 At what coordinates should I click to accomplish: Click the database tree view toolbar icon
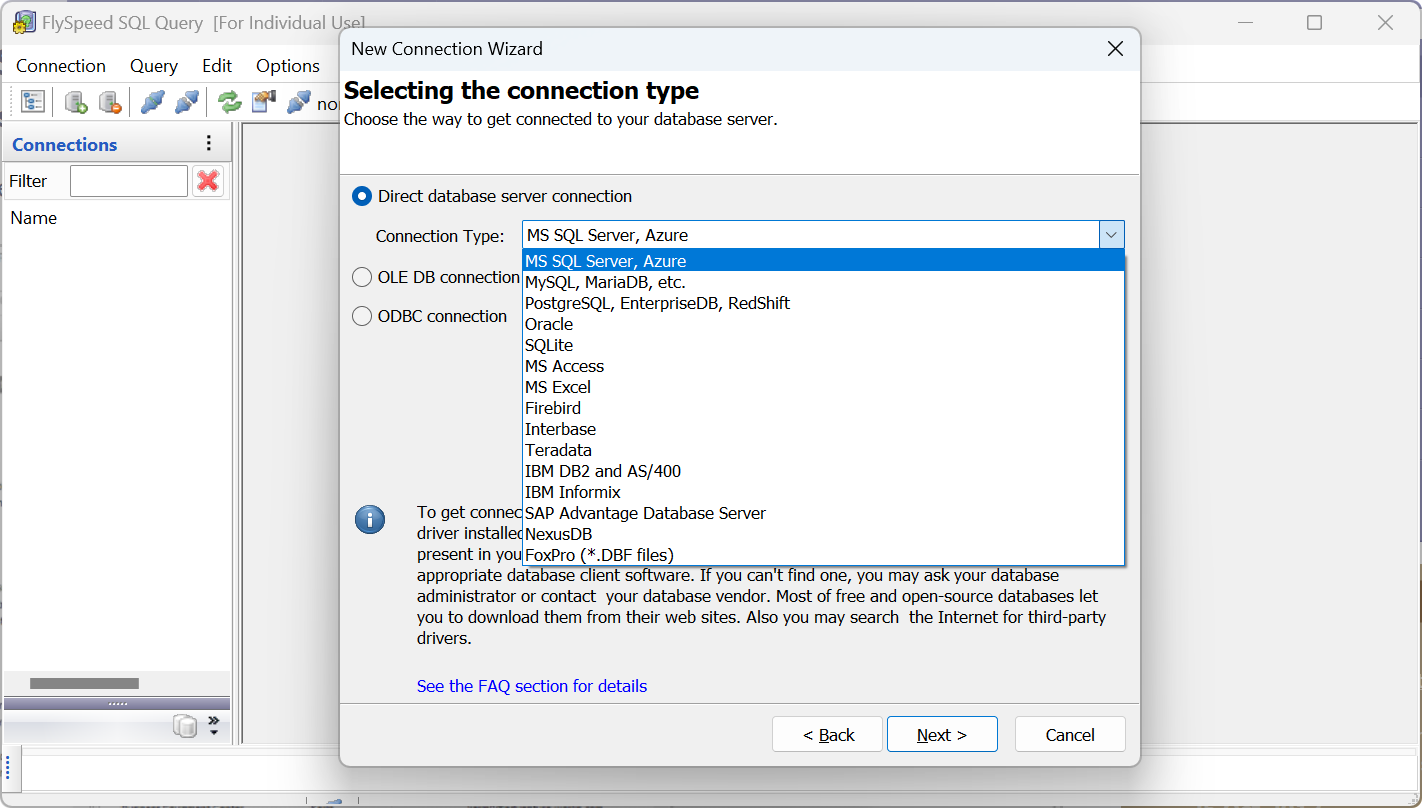point(33,102)
